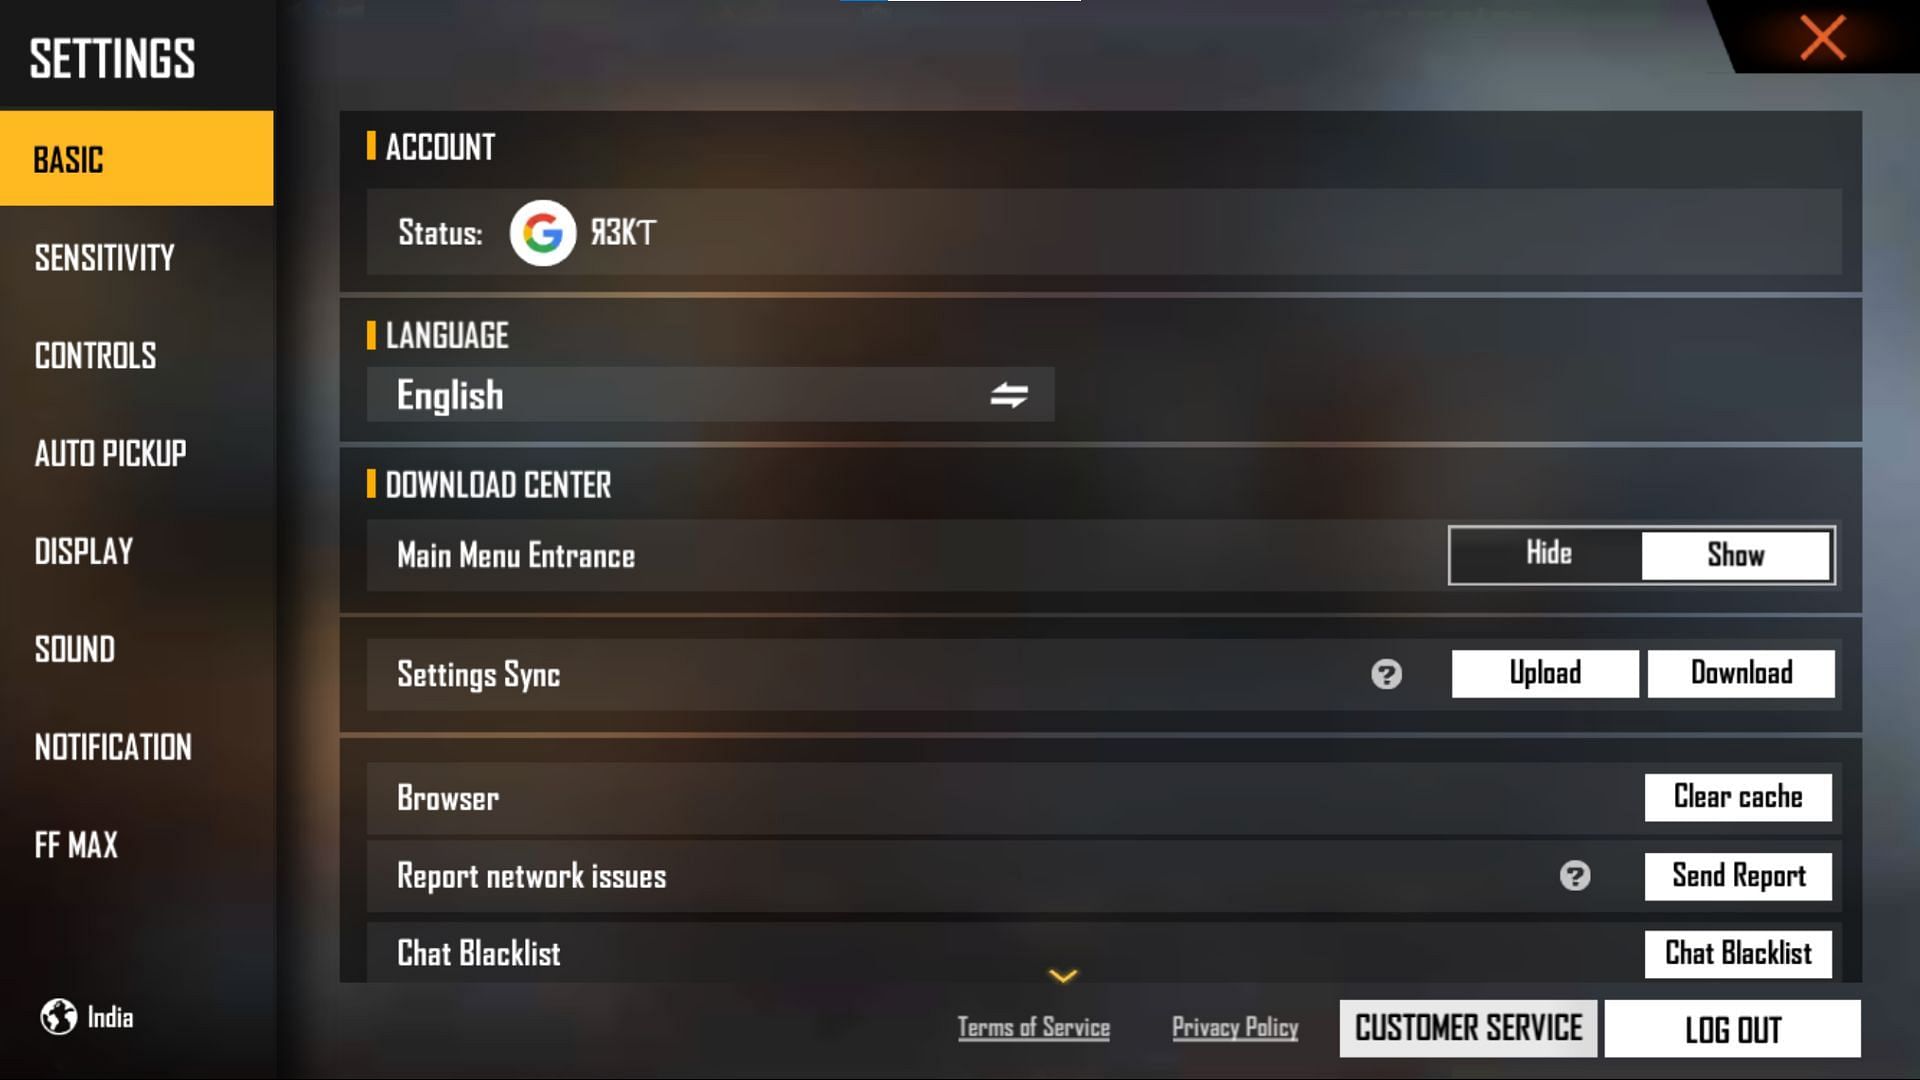1920x1080 pixels.
Task: Toggle Main Menu Entrance to Show
Action: [x=1735, y=554]
